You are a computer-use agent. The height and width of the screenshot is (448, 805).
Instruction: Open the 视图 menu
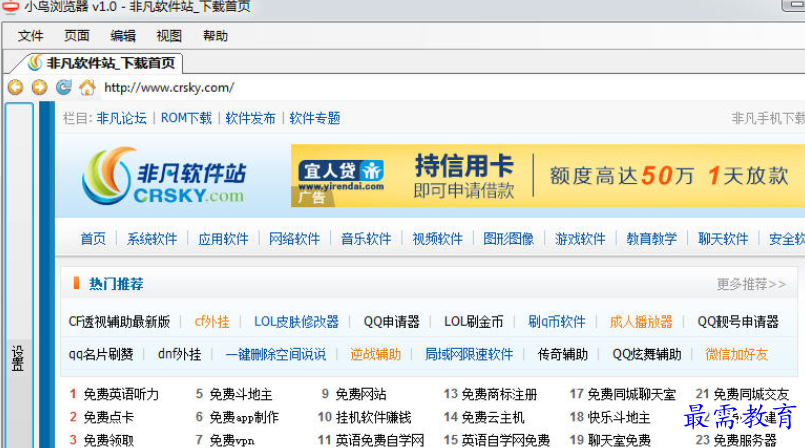[x=169, y=36]
